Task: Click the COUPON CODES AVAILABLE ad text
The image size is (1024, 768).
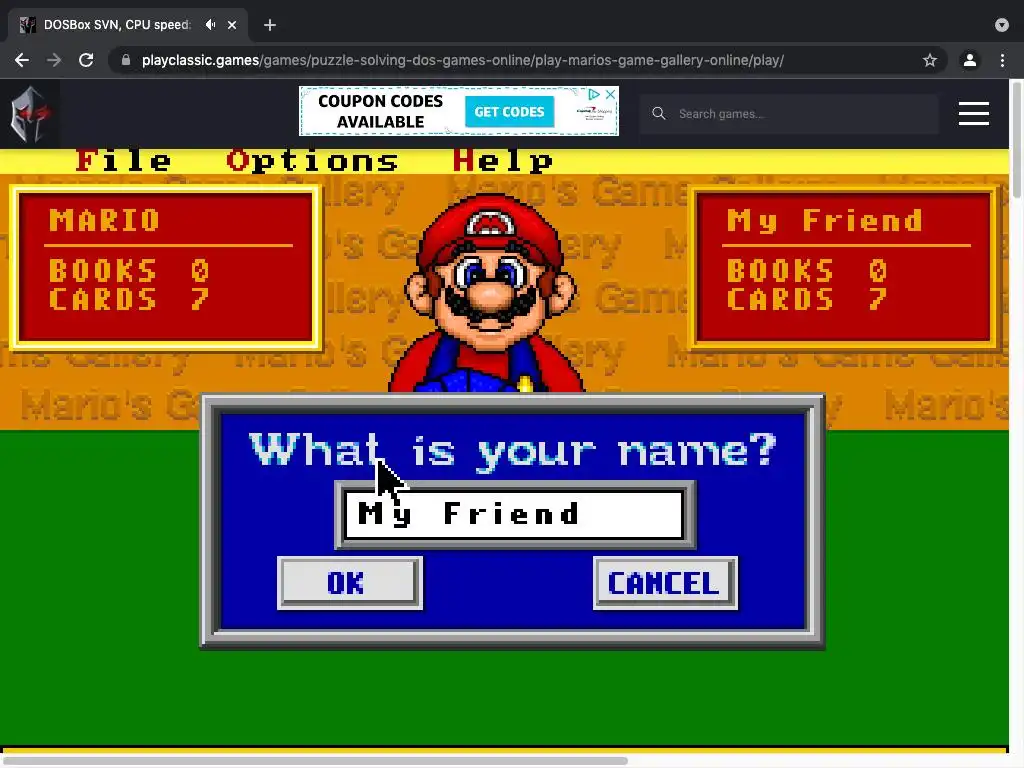Action: click(381, 112)
